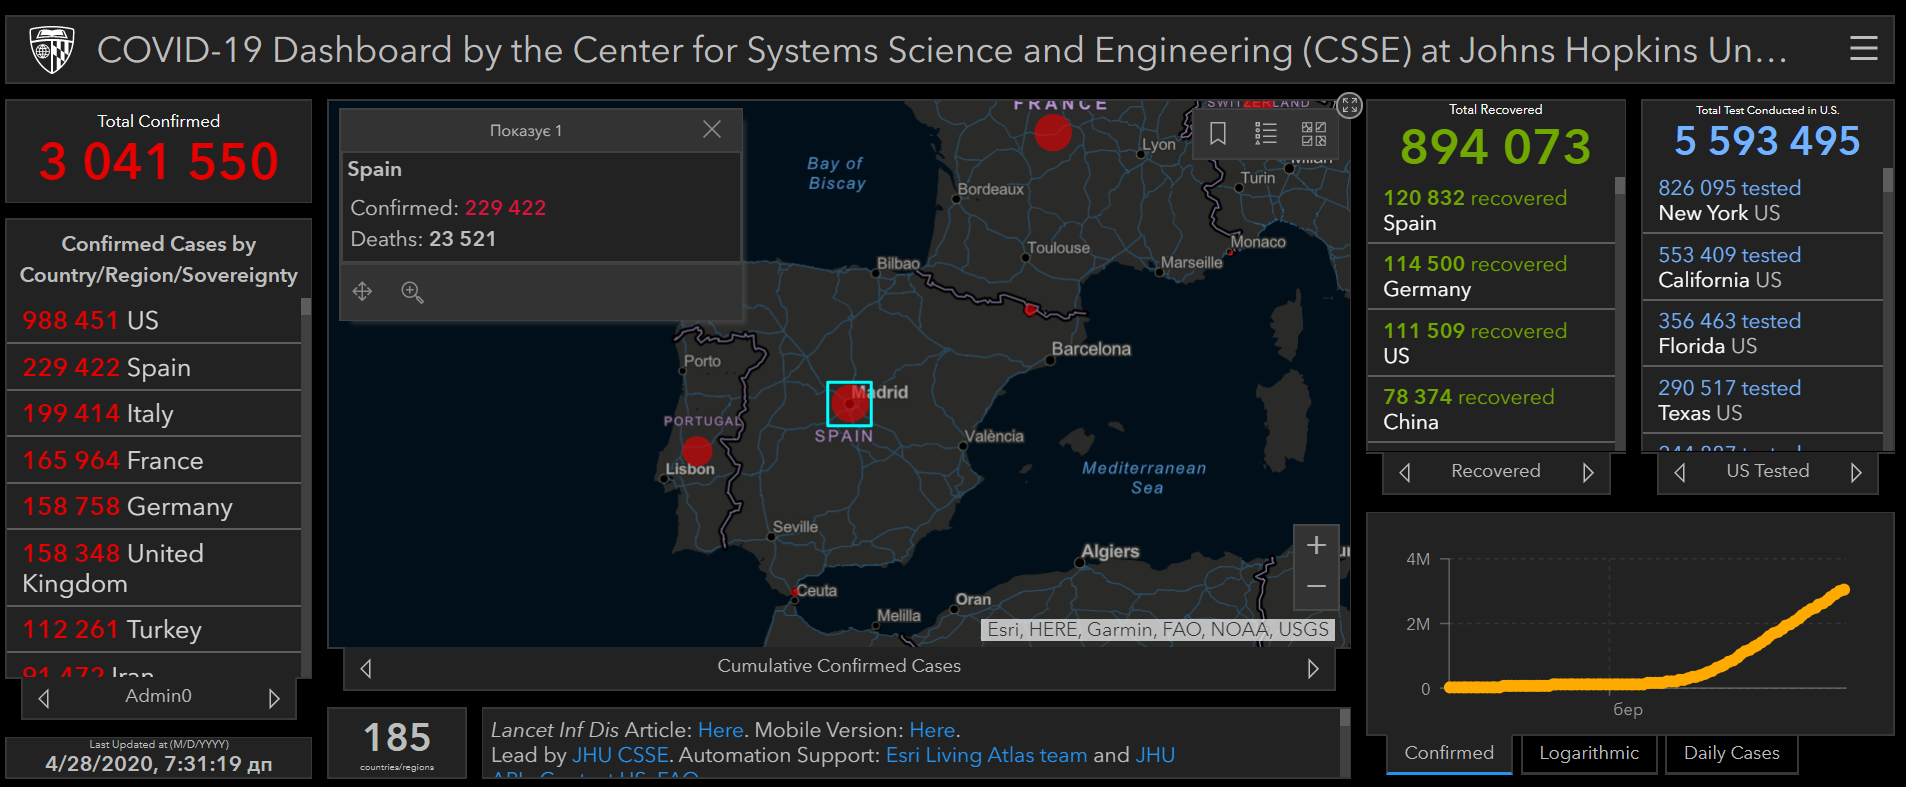
Task: Click 78 374 recovered China entry
Action: tap(1491, 409)
